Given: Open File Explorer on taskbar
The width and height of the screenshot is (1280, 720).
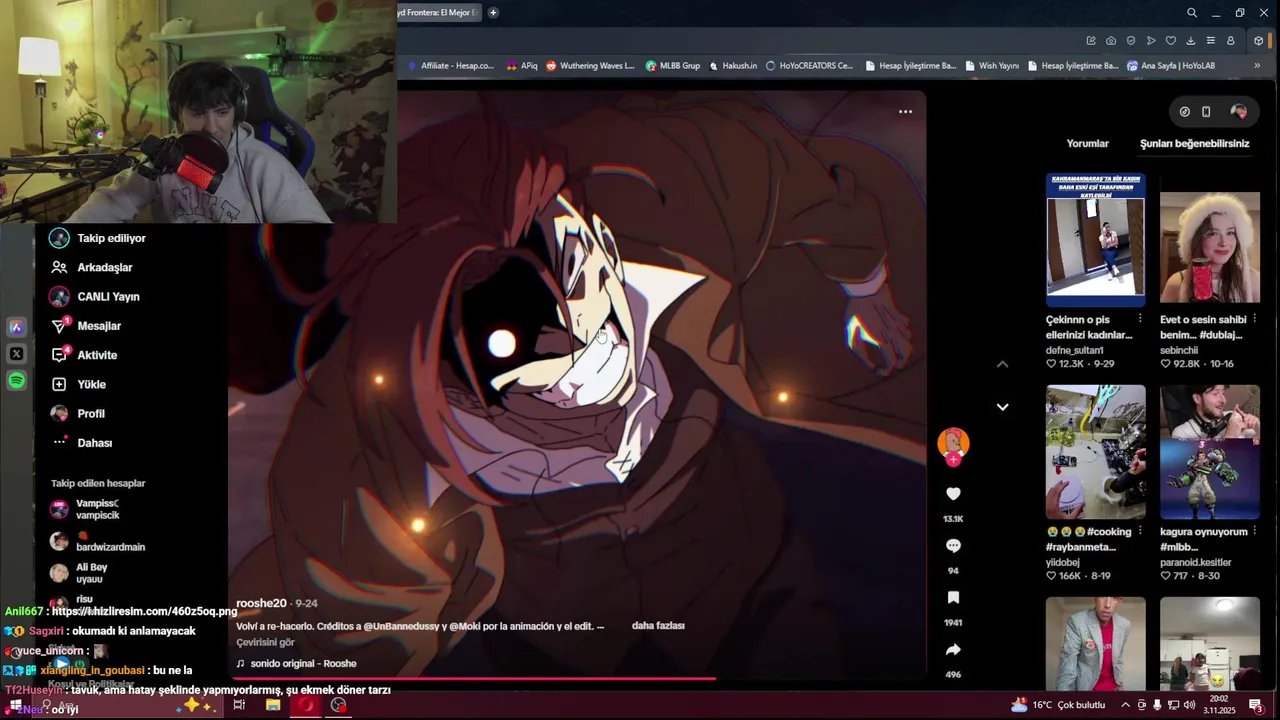Looking at the screenshot, I should pyautogui.click(x=272, y=705).
